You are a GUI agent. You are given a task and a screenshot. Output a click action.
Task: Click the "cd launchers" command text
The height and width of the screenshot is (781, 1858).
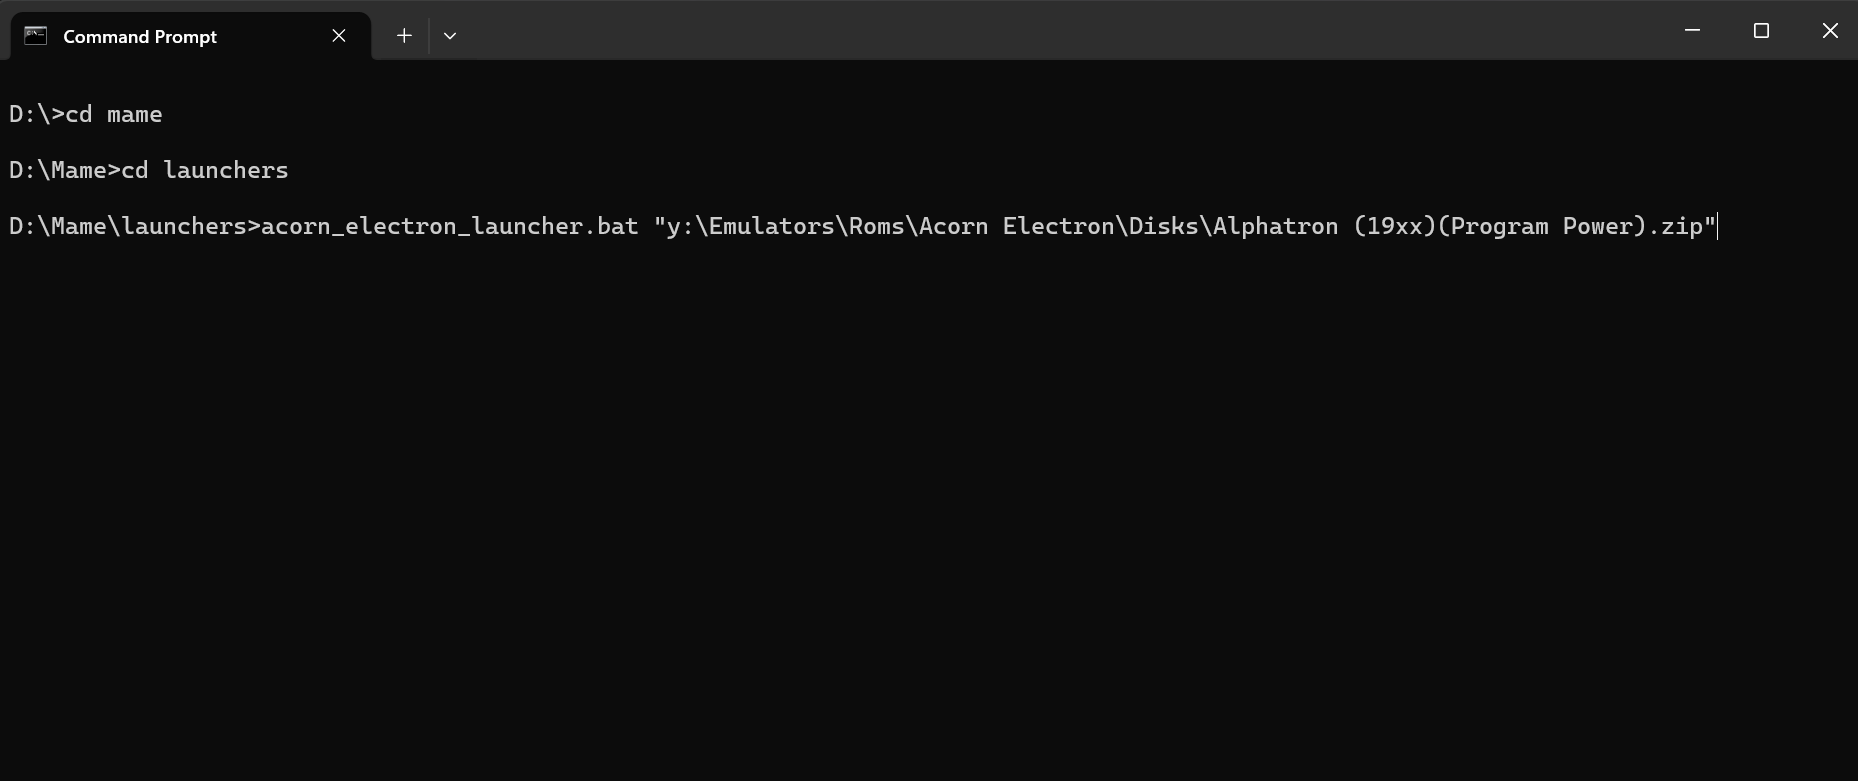point(204,170)
